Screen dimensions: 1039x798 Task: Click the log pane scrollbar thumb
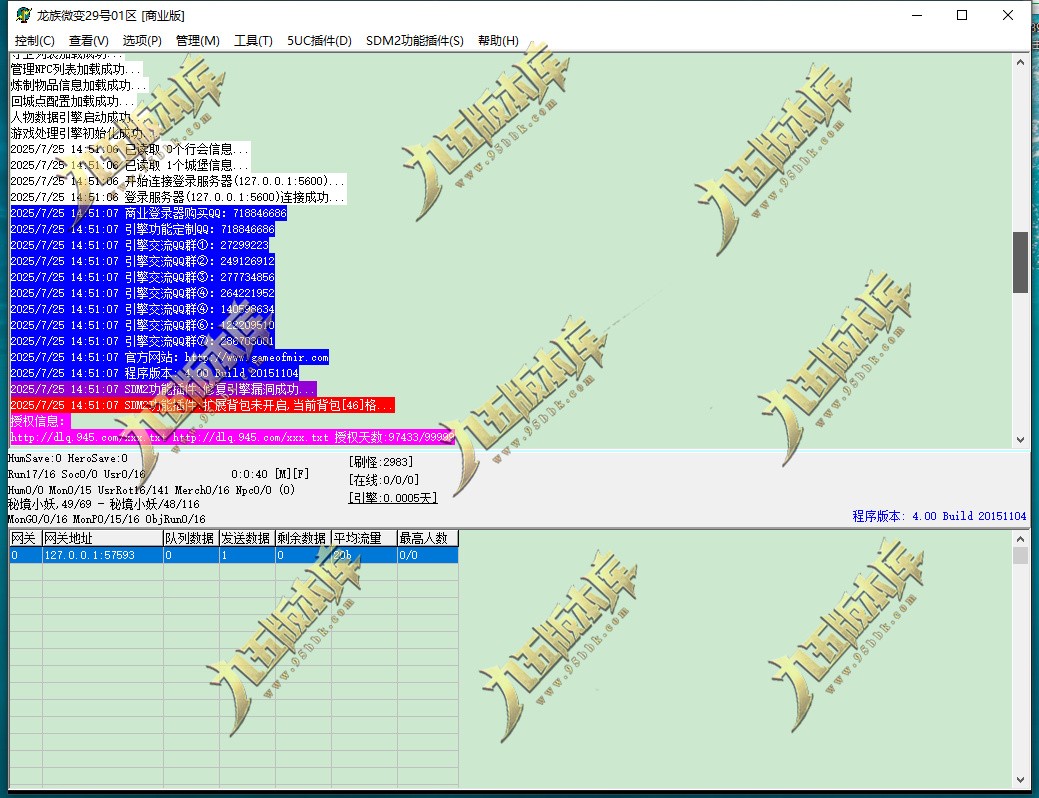point(1020,262)
